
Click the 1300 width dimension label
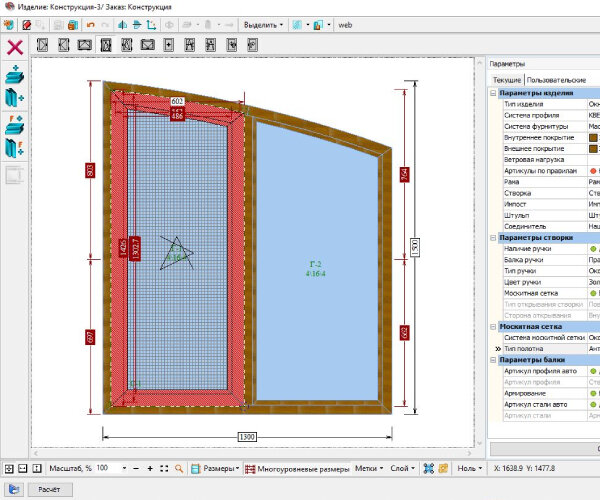coord(247,437)
